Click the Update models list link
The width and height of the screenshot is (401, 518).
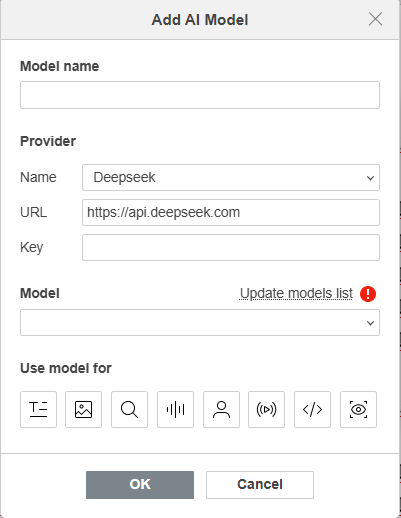(x=296, y=294)
